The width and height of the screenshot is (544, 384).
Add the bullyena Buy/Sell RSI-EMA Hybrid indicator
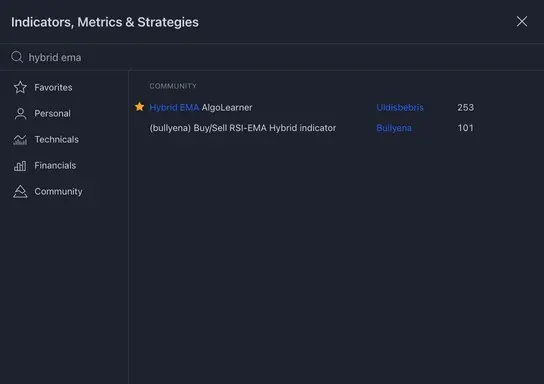pyautogui.click(x=243, y=128)
